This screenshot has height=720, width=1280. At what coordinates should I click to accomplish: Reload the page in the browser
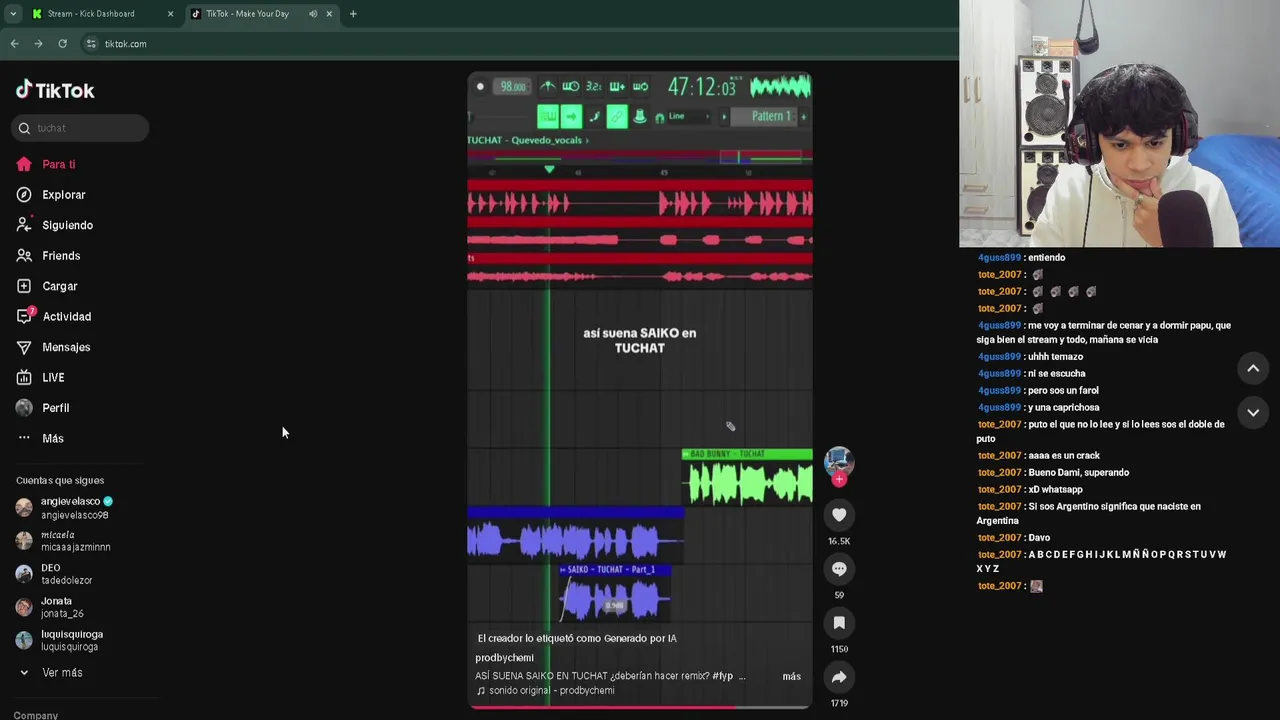tap(62, 44)
